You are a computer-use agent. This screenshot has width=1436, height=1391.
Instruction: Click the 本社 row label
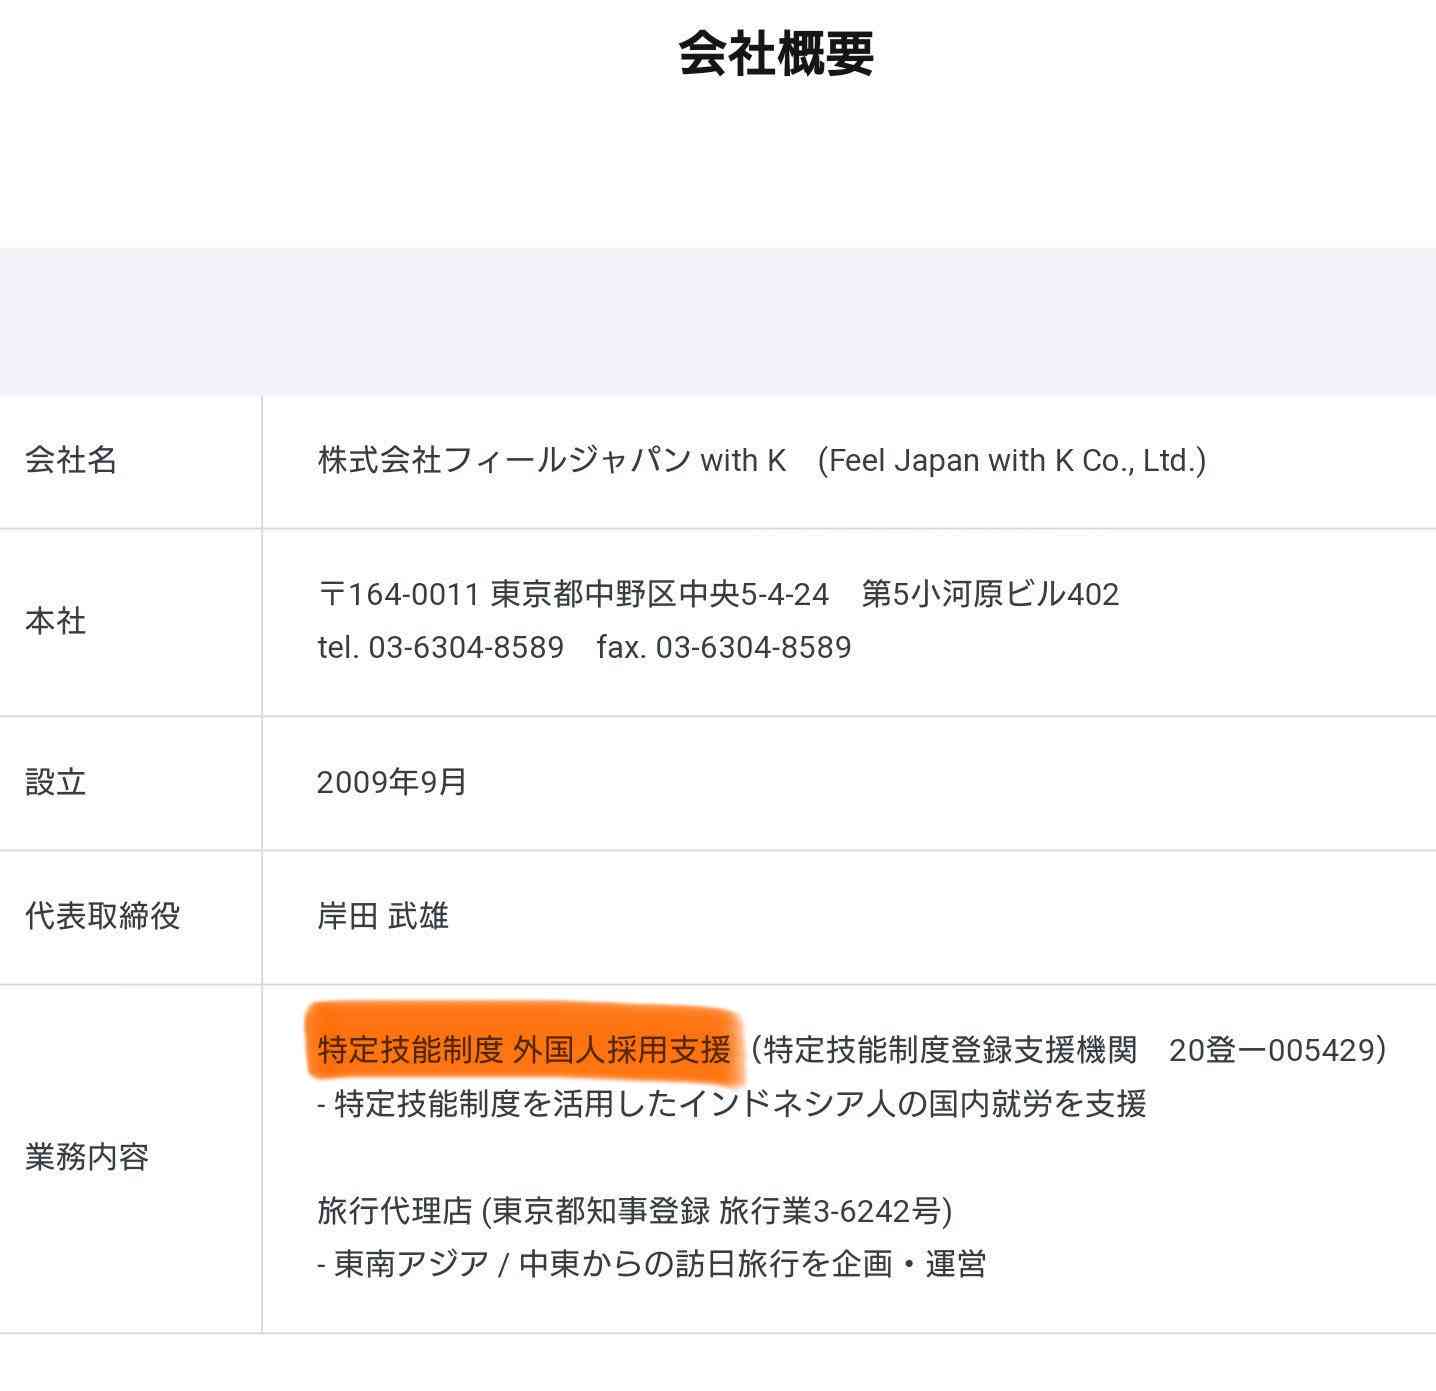click(55, 621)
